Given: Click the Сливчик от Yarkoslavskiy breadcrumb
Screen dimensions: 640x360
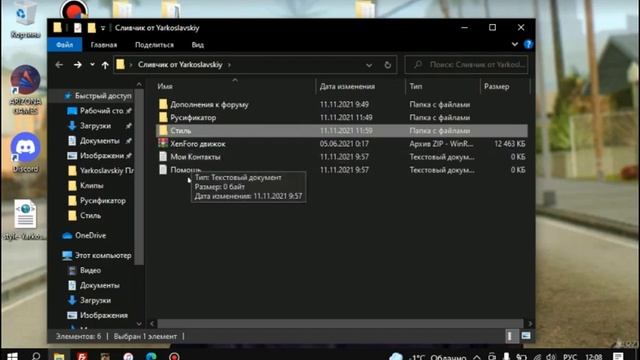Looking at the screenshot, I should click(x=180, y=65).
